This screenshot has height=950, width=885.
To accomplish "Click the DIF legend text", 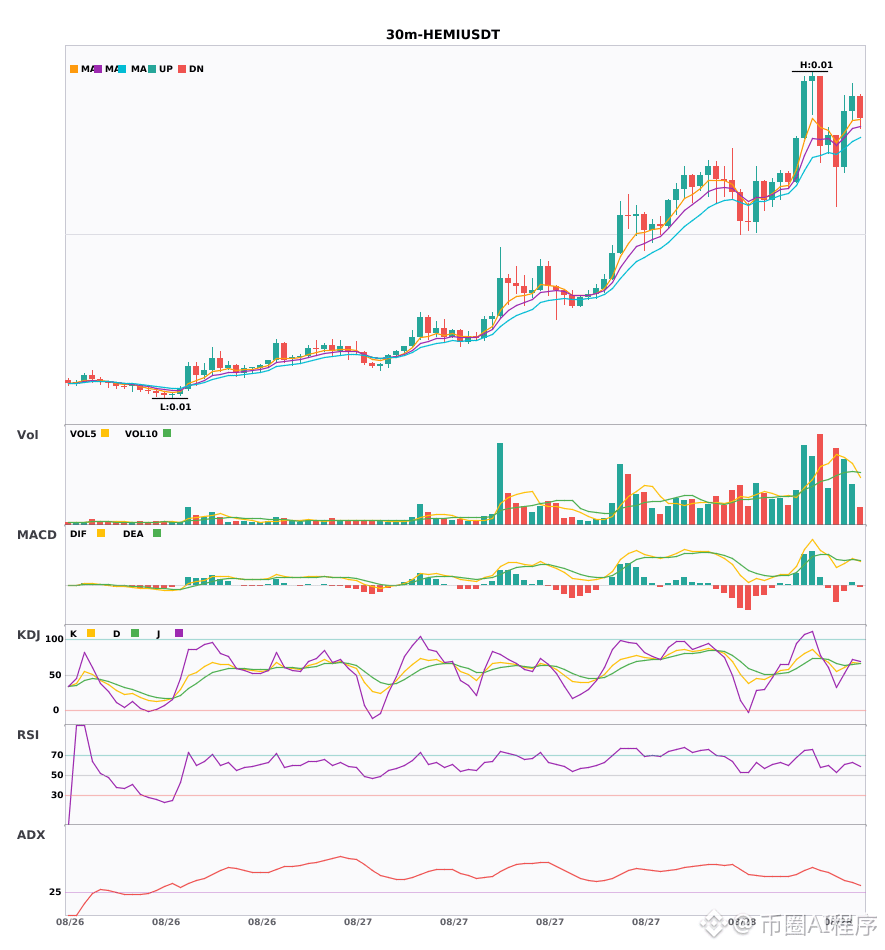I will pyautogui.click(x=78, y=534).
